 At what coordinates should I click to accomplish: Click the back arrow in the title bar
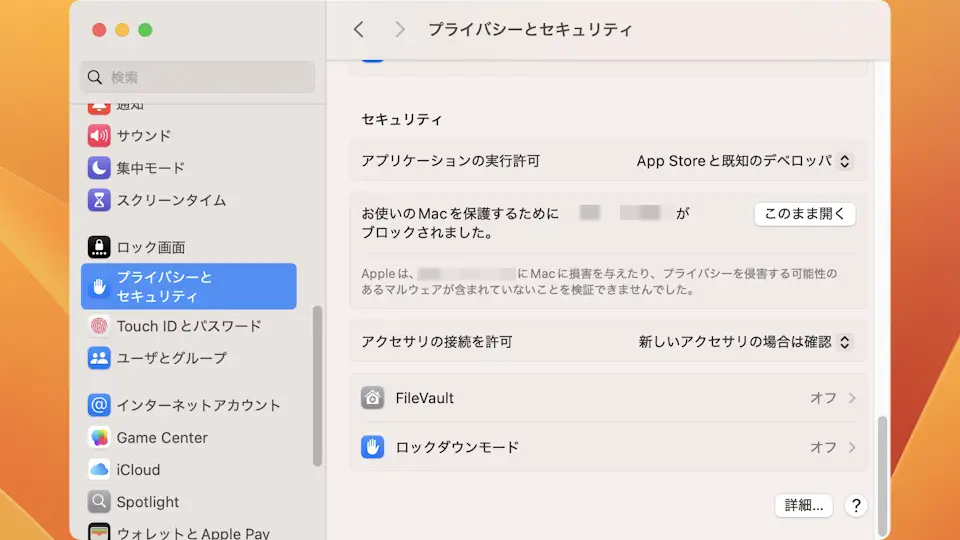pos(359,30)
